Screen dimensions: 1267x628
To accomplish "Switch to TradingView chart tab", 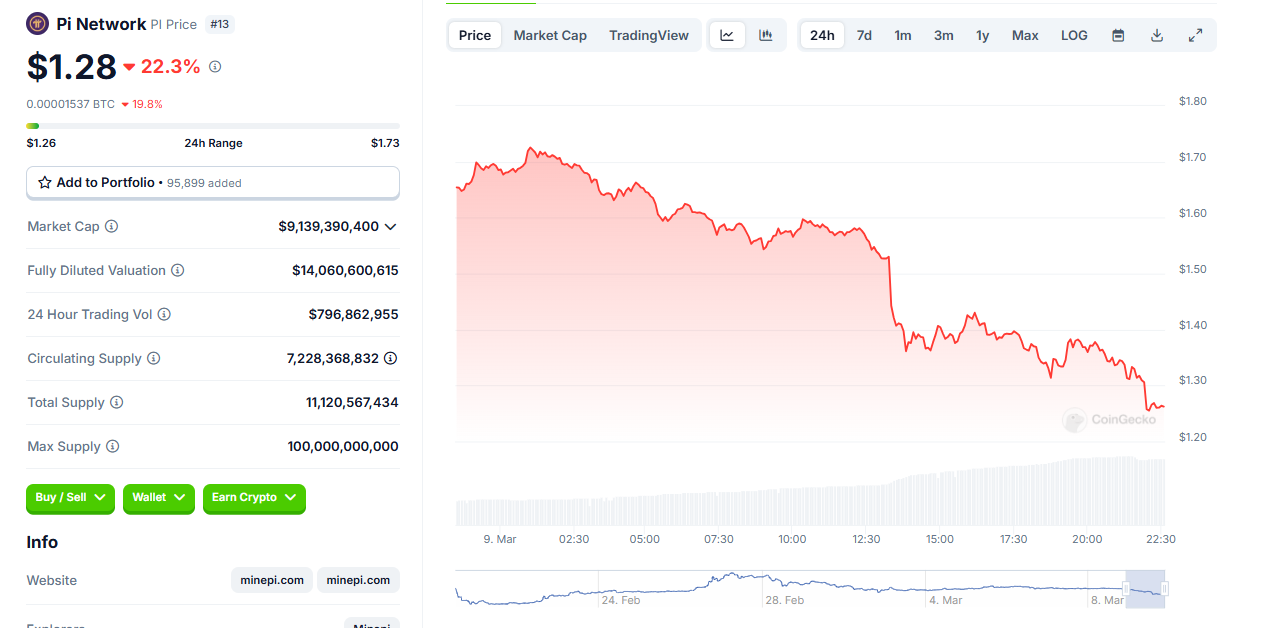I will click(649, 35).
